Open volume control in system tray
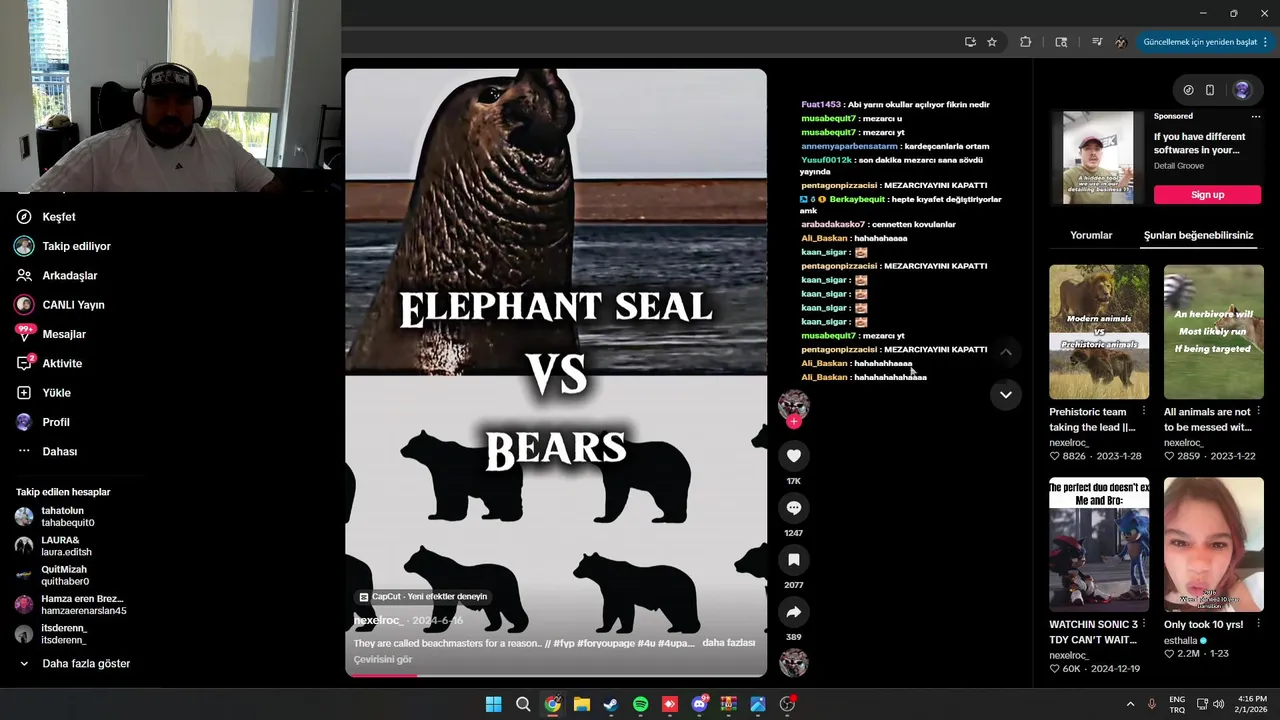 1218,704
